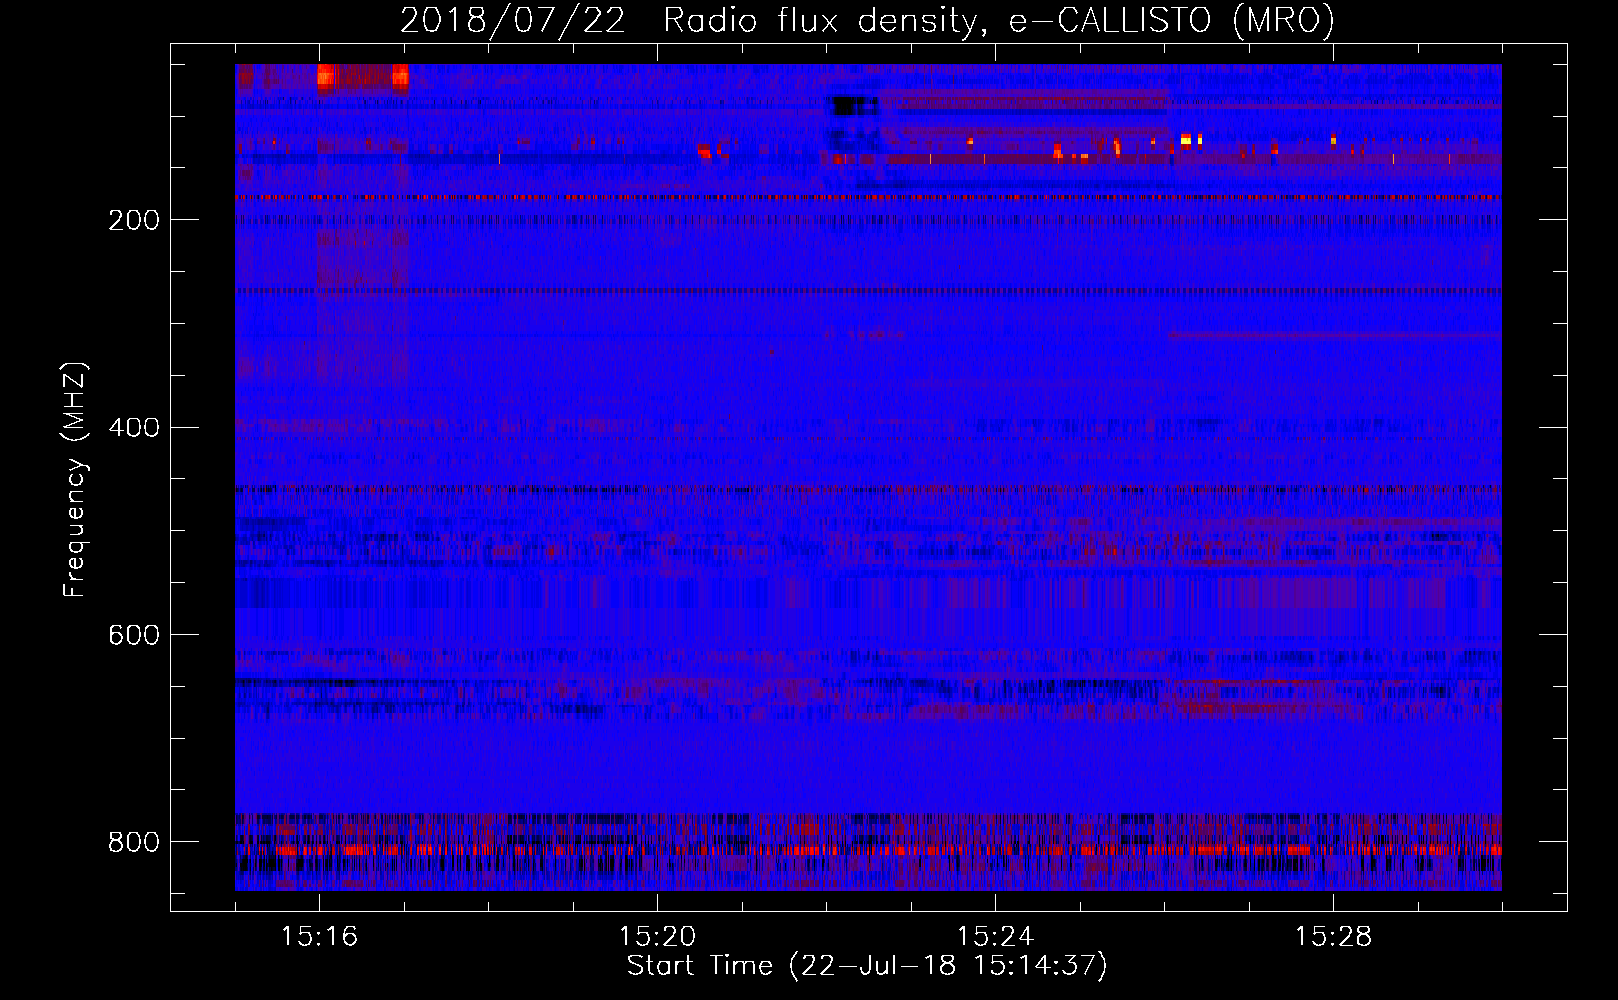Click the 800 frequency tick label

tap(133, 842)
